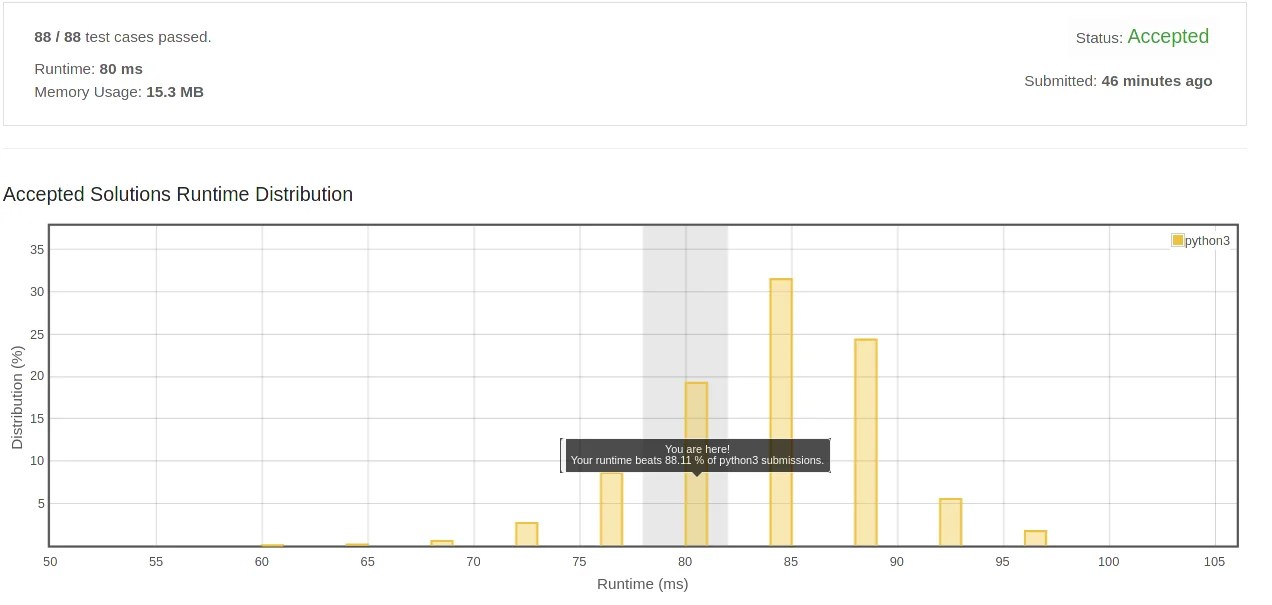Click the Accepted Solutions Runtime Distribution heading
1272x605 pixels.
point(178,194)
